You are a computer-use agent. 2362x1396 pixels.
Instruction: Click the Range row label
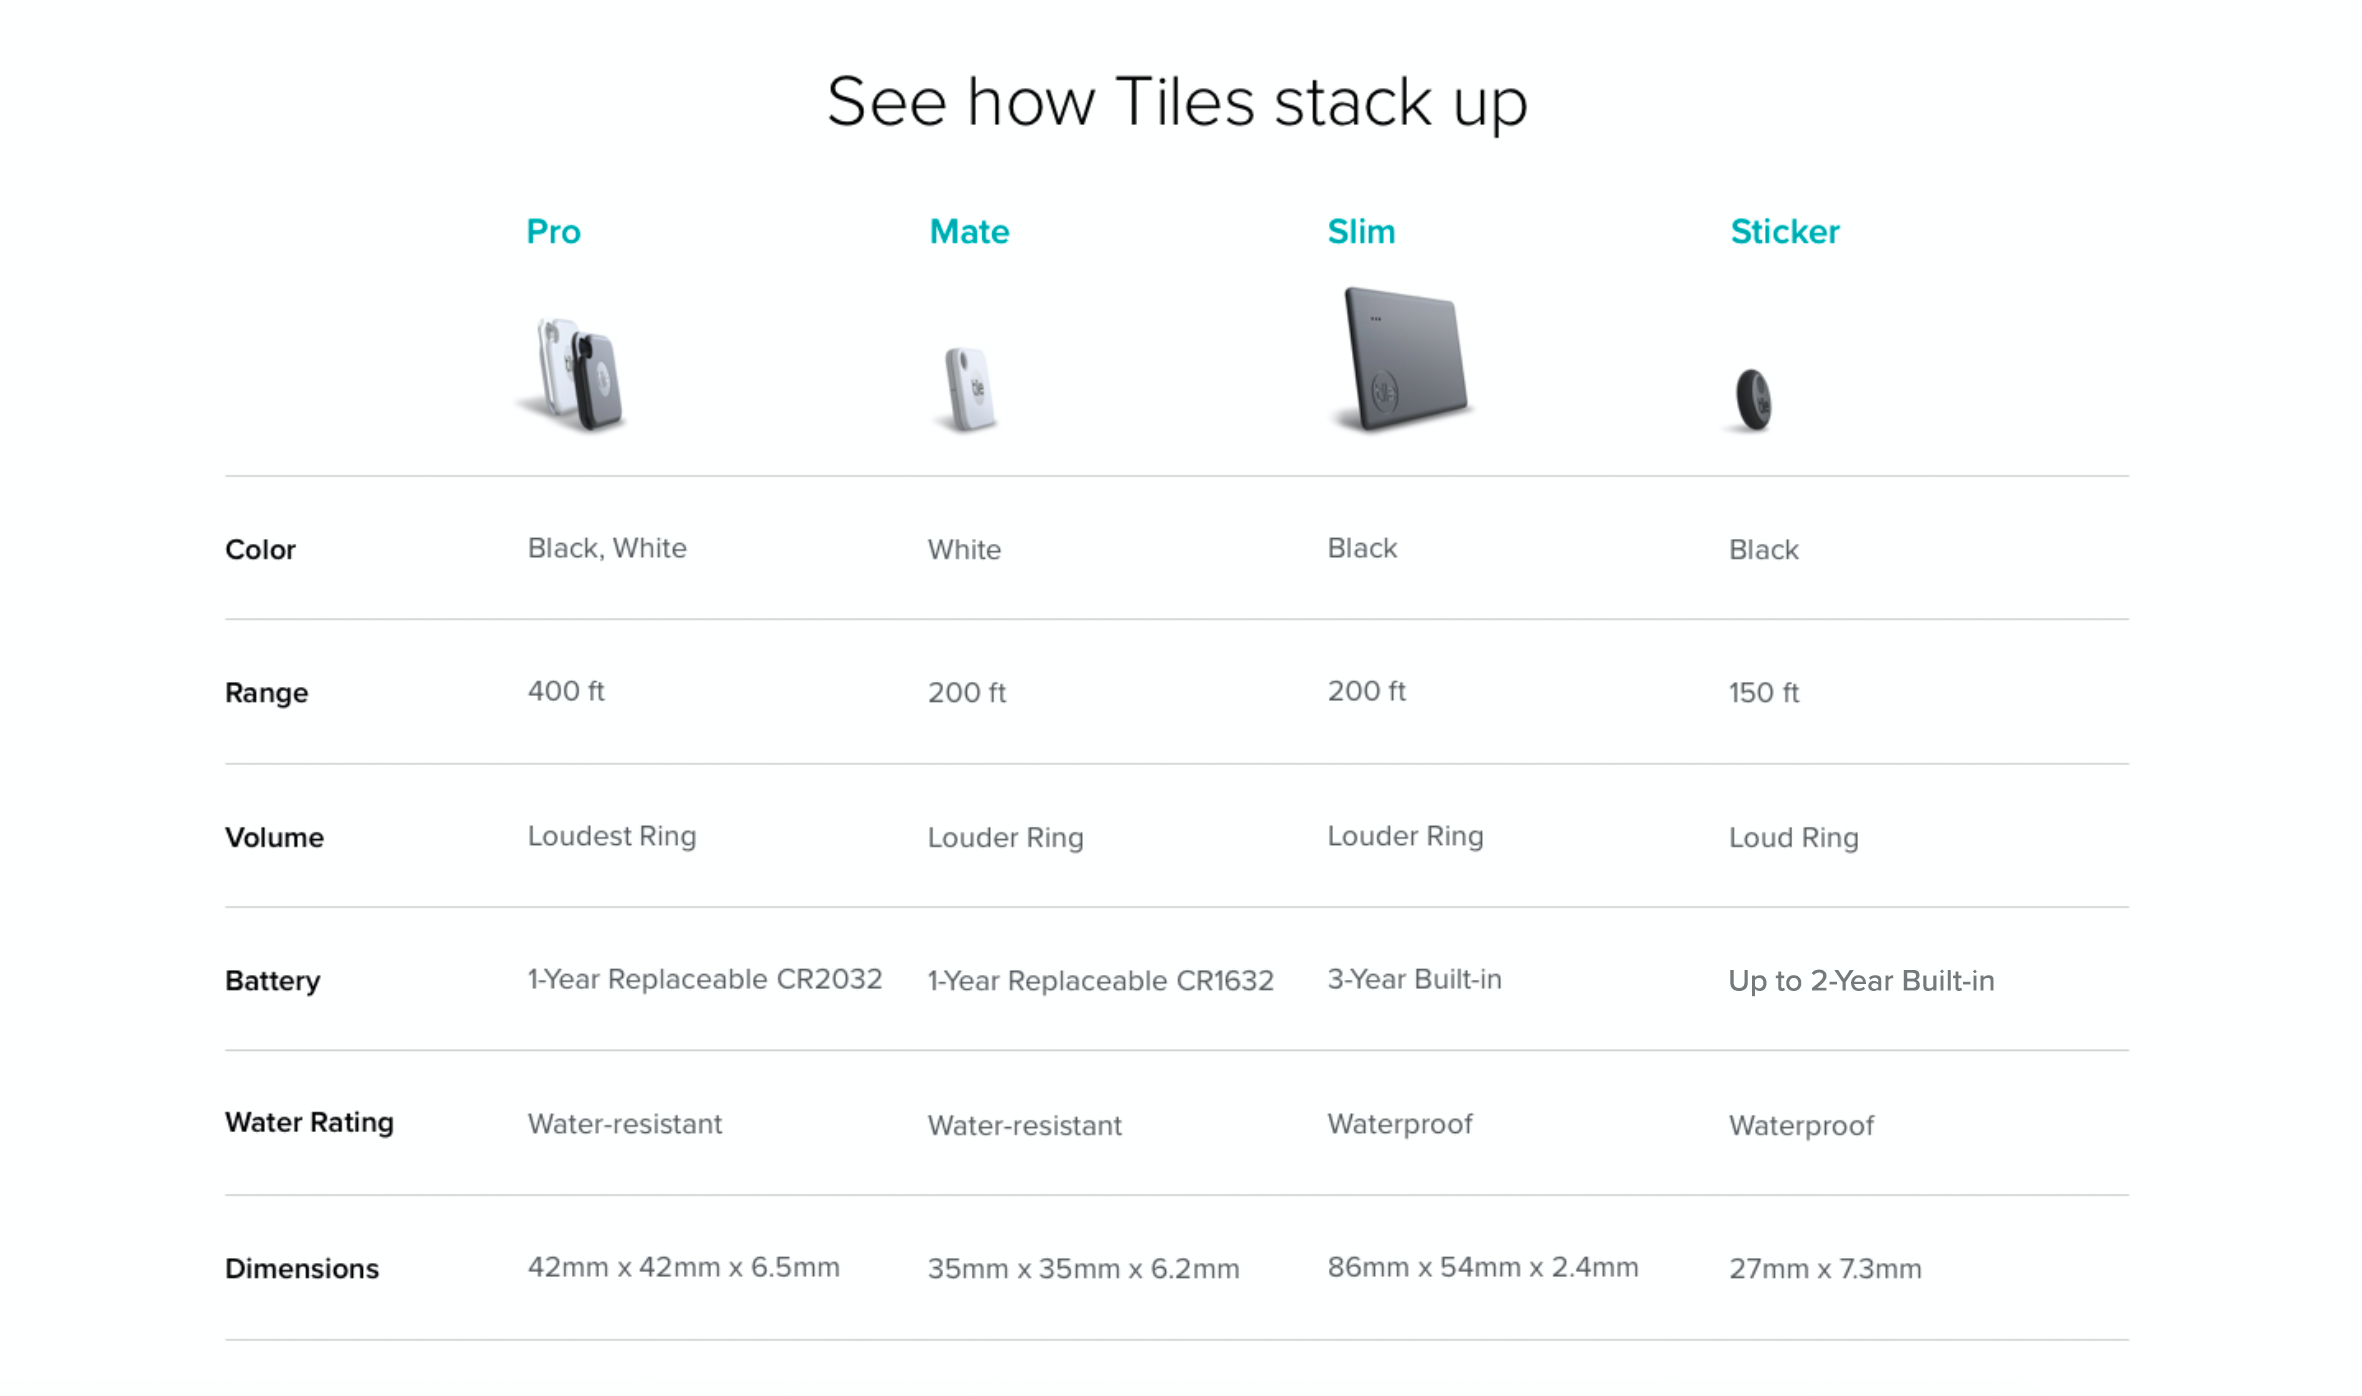(266, 693)
